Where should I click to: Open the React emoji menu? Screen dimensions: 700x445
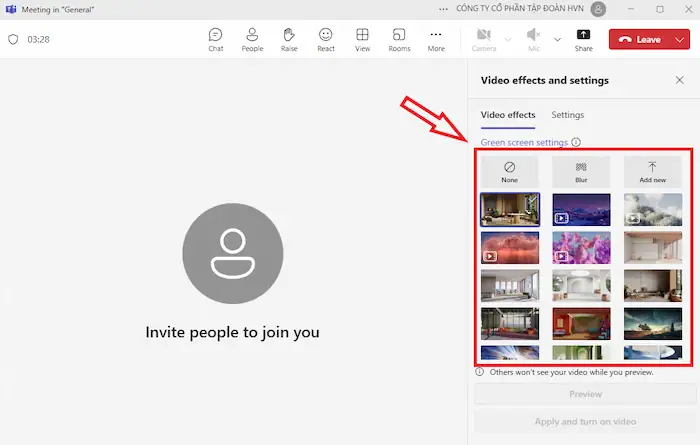point(326,39)
